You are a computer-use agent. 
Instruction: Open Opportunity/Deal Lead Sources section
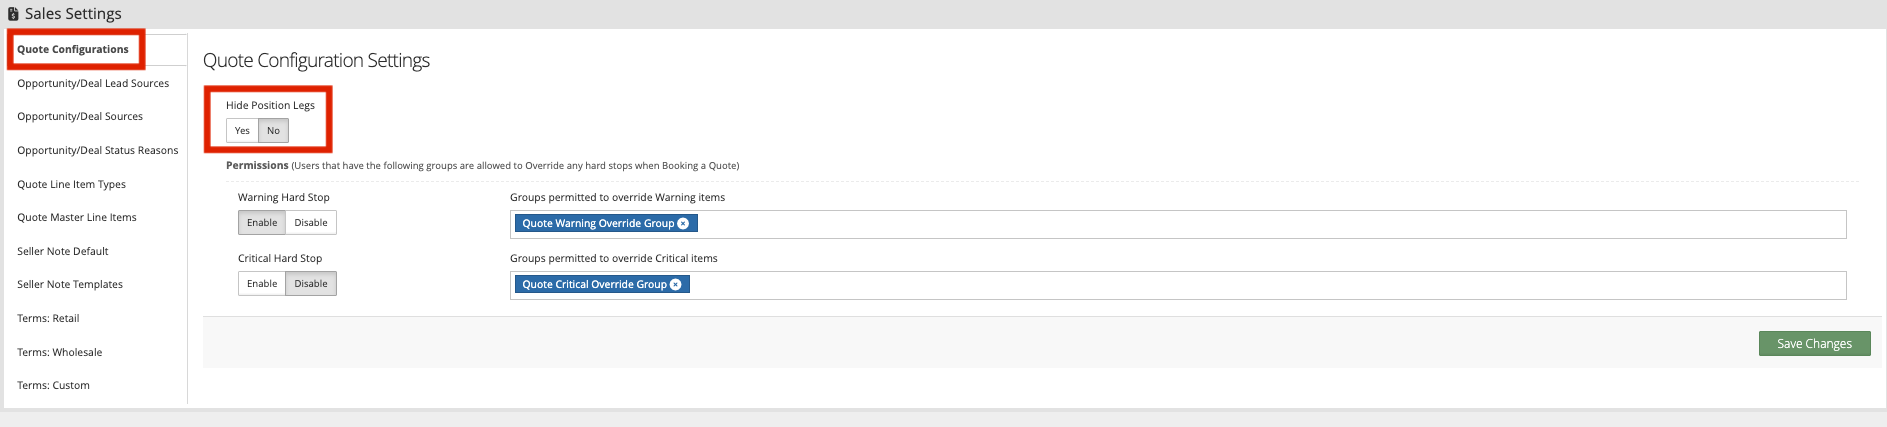(x=93, y=84)
